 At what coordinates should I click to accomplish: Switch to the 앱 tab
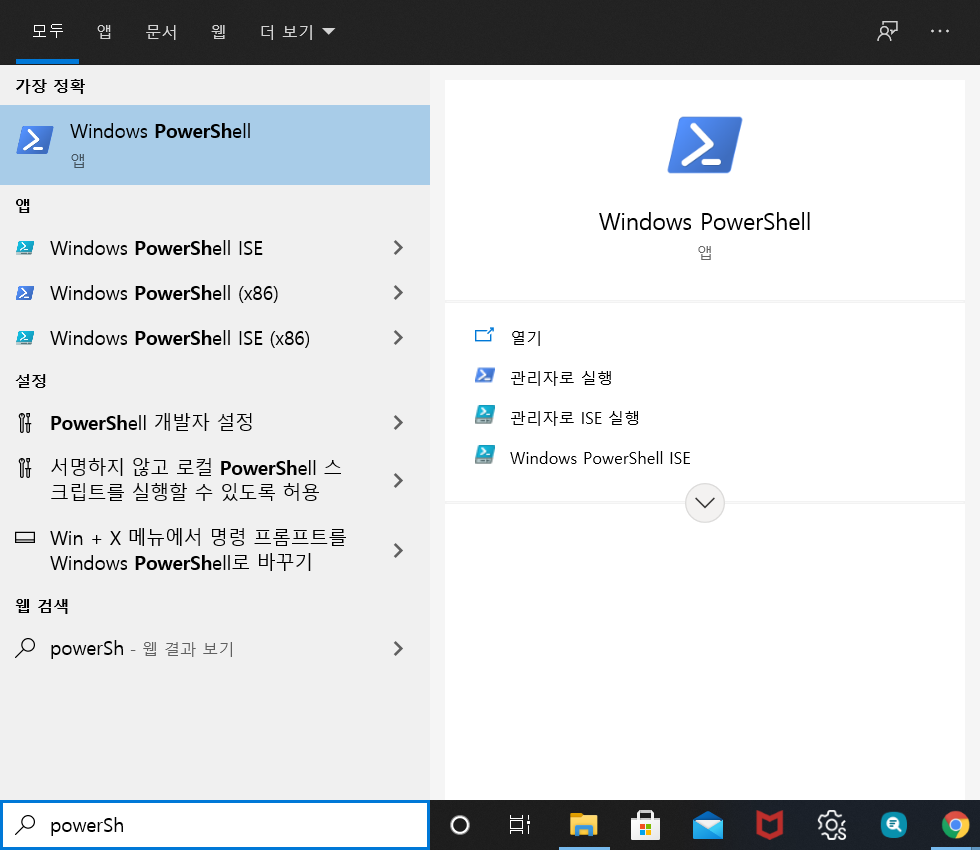[104, 31]
